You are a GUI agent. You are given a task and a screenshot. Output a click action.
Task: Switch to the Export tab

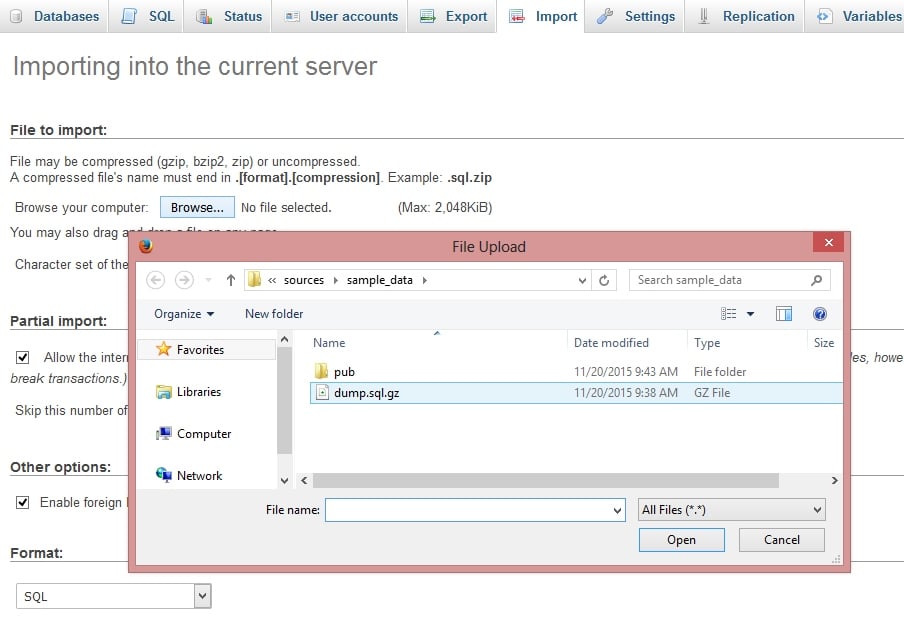(454, 16)
